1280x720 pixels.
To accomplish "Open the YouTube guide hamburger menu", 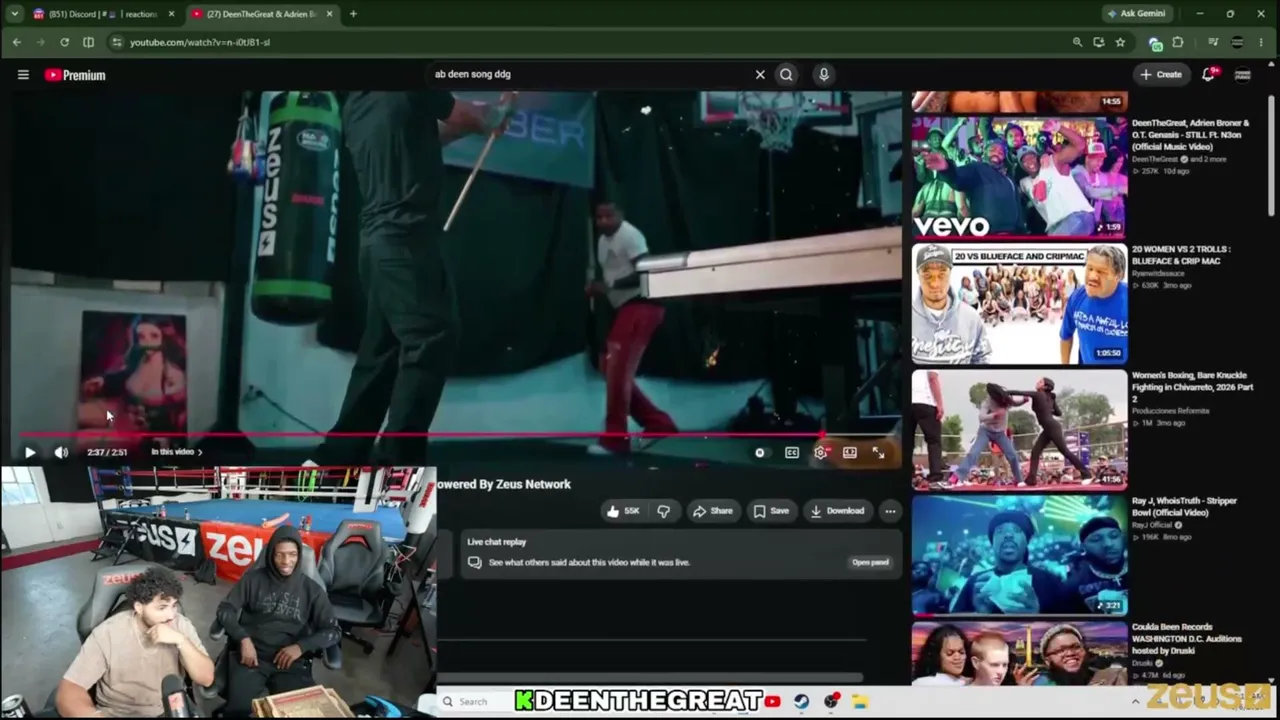I will pos(23,75).
